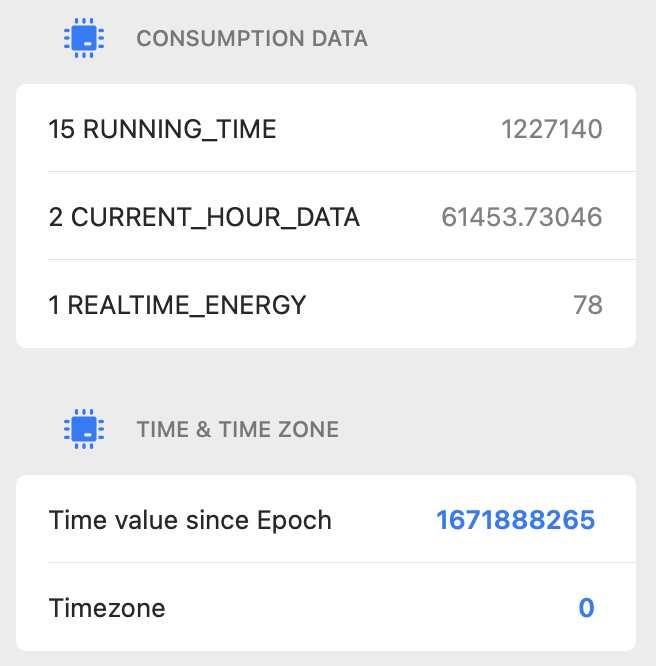This screenshot has width=656, height=666.
Task: Click the number 1 before REALTIME_ENERGY
Action: tap(54, 305)
